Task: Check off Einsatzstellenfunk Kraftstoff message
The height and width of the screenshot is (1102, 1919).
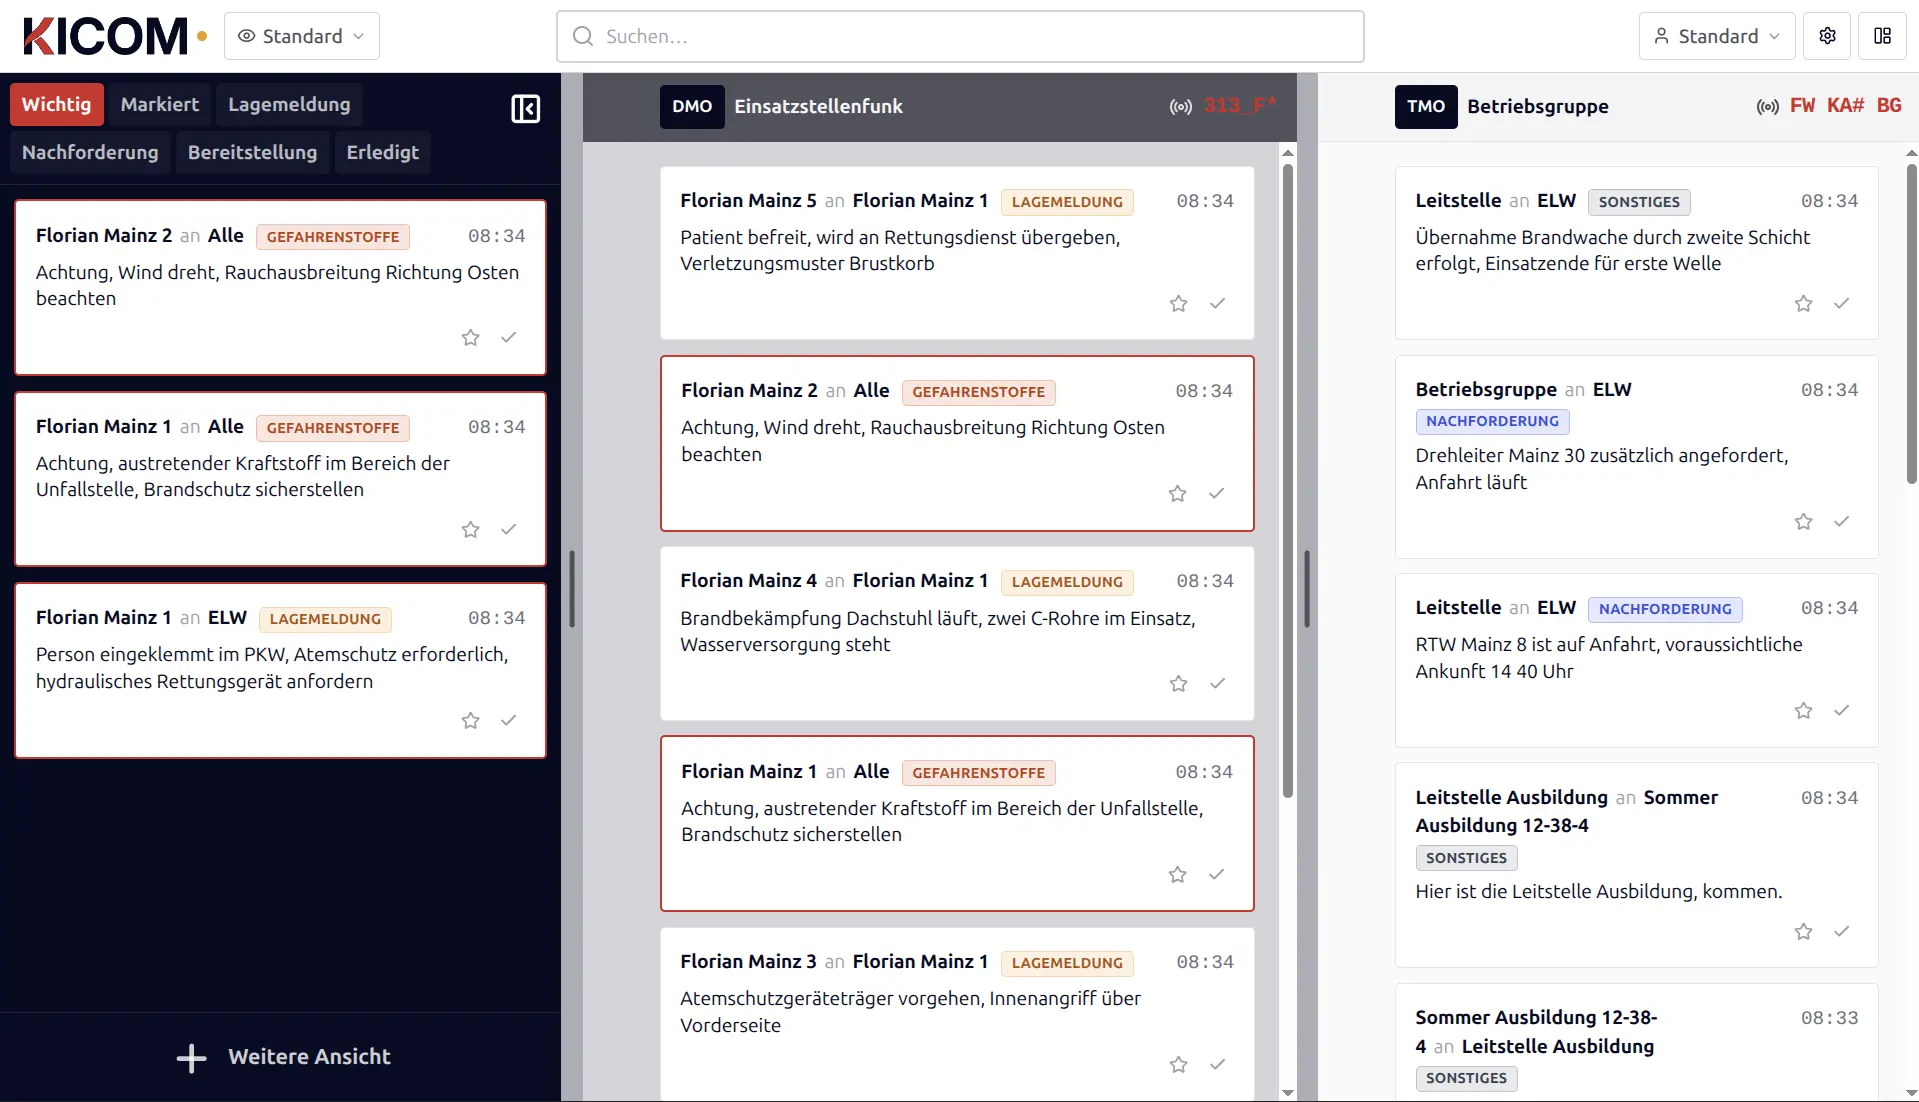Action: point(1216,874)
